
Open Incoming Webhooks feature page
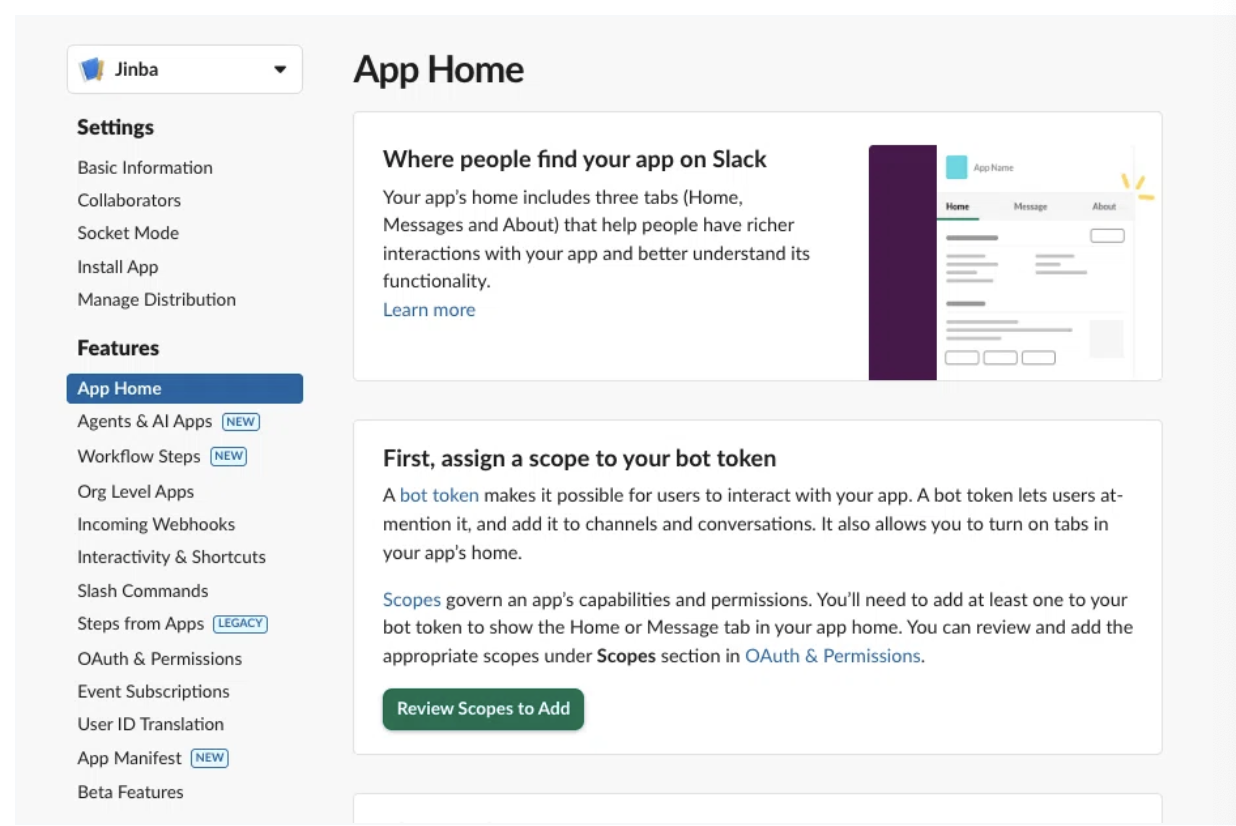coord(156,524)
